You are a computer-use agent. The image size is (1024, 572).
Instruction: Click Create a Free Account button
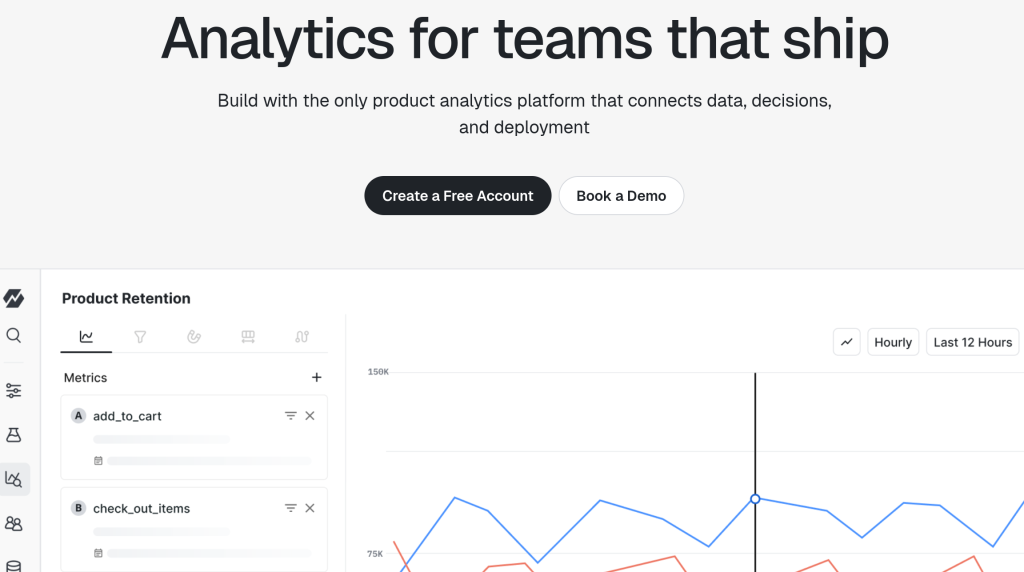[x=458, y=196]
